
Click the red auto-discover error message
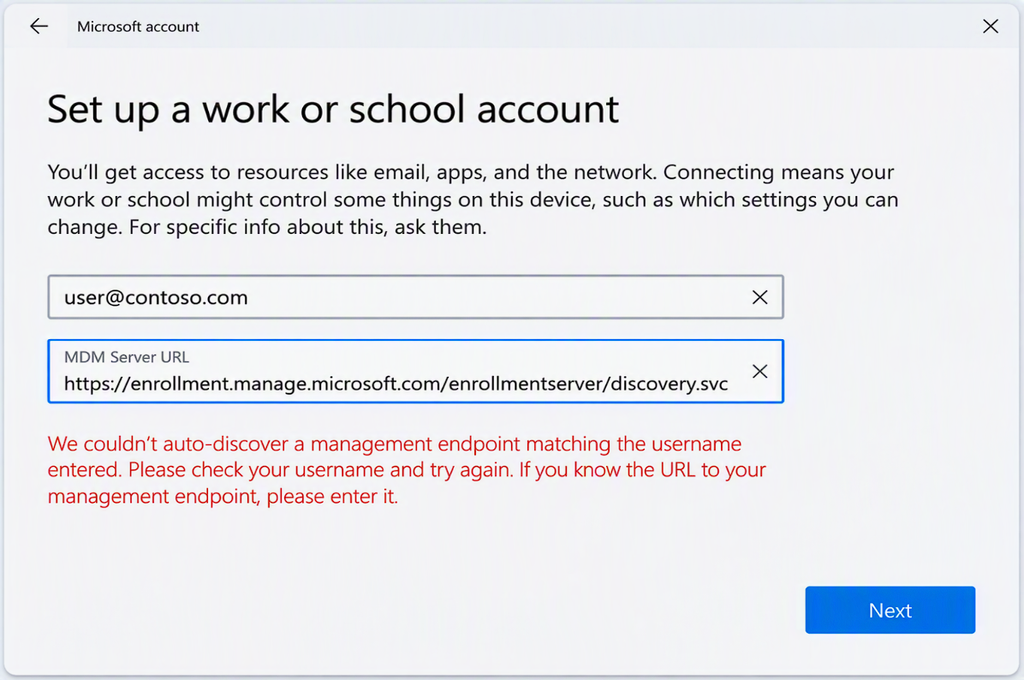[406, 470]
